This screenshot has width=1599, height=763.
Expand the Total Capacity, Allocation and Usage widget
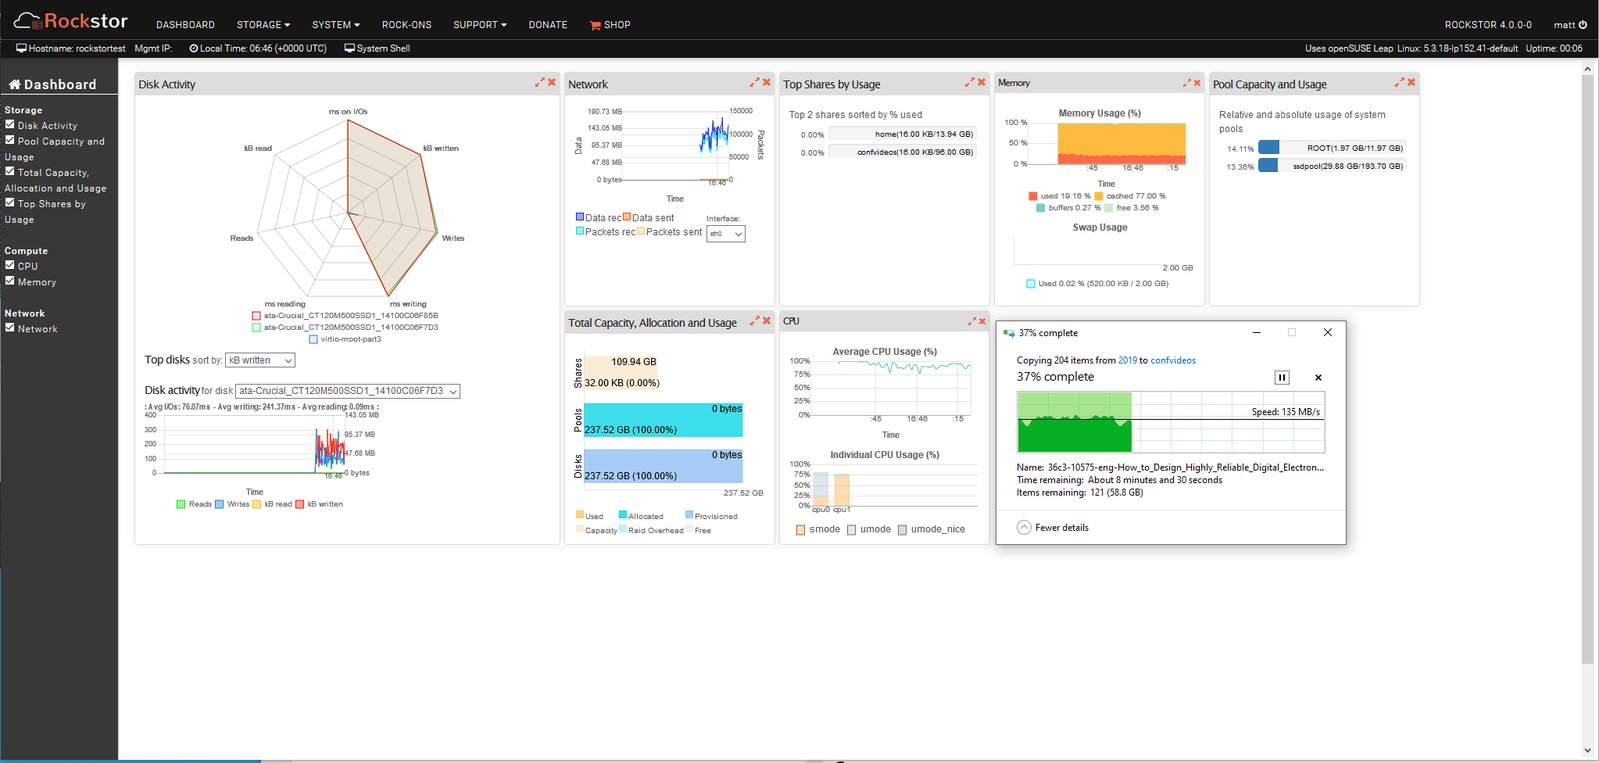(x=755, y=320)
